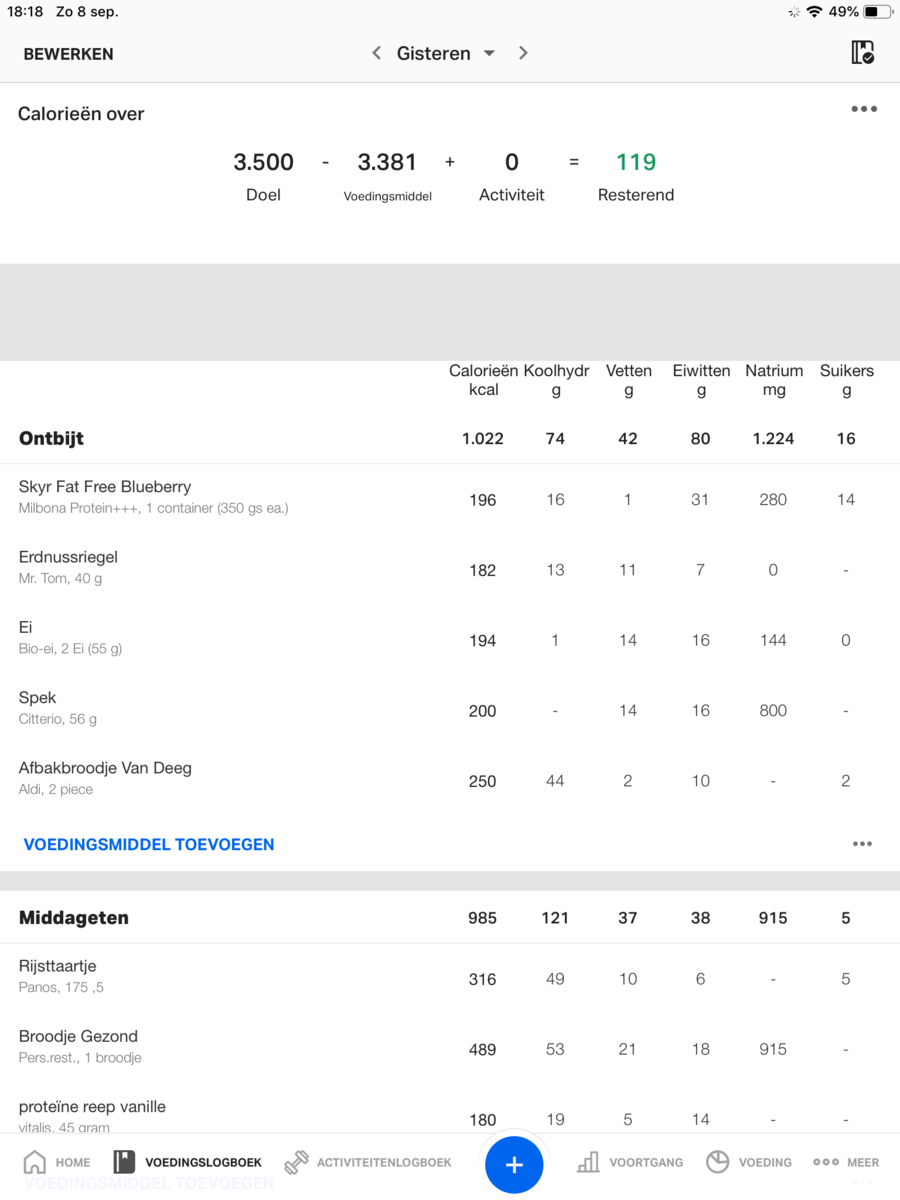Open the Meer menu dots

(826, 1162)
